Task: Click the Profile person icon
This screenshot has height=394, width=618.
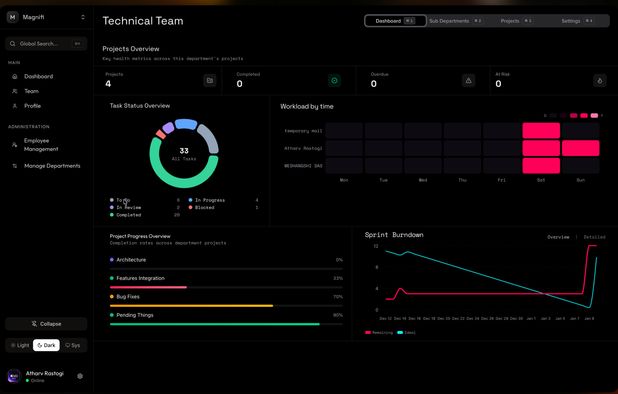Action: pos(15,106)
